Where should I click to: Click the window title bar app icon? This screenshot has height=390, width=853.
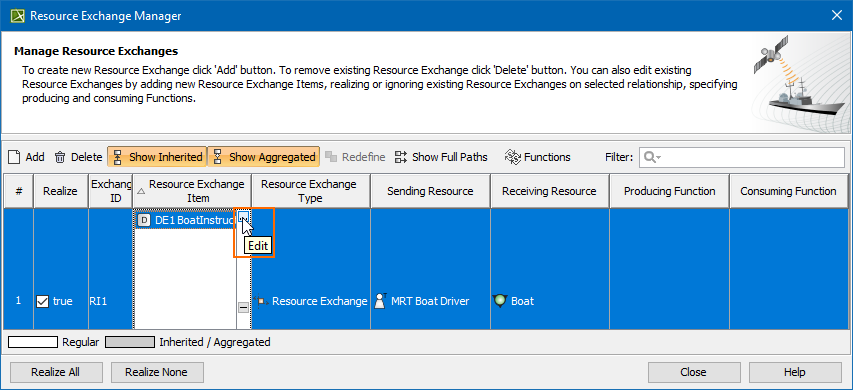(17, 16)
